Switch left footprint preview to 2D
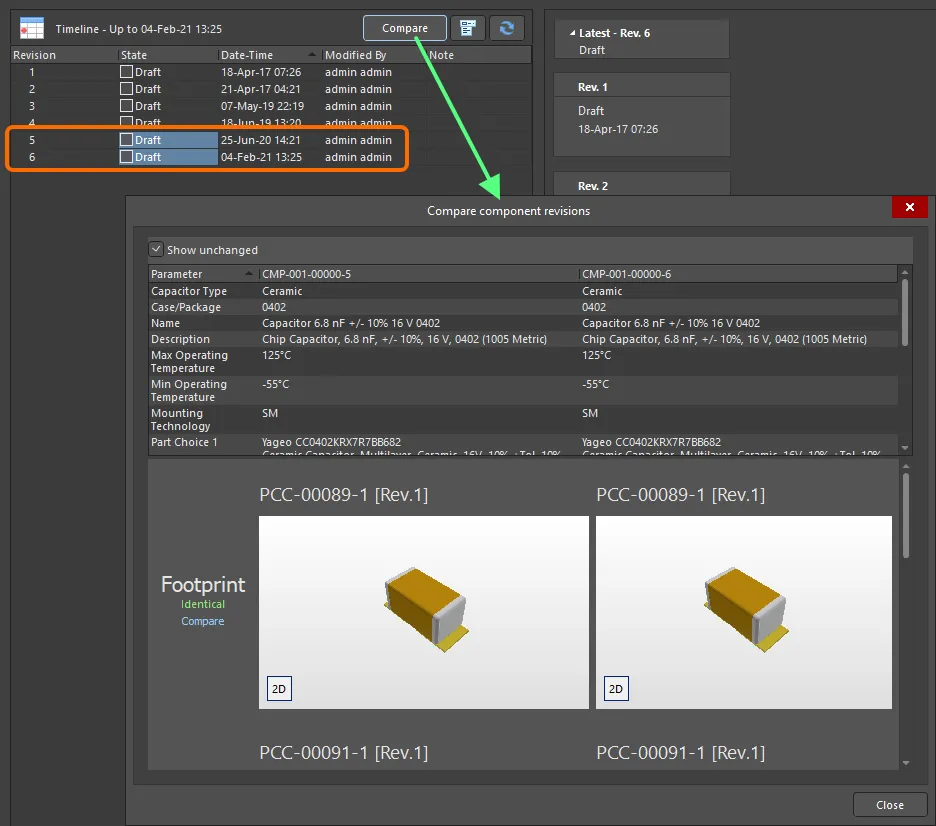Image resolution: width=936 pixels, height=826 pixels. point(278,688)
